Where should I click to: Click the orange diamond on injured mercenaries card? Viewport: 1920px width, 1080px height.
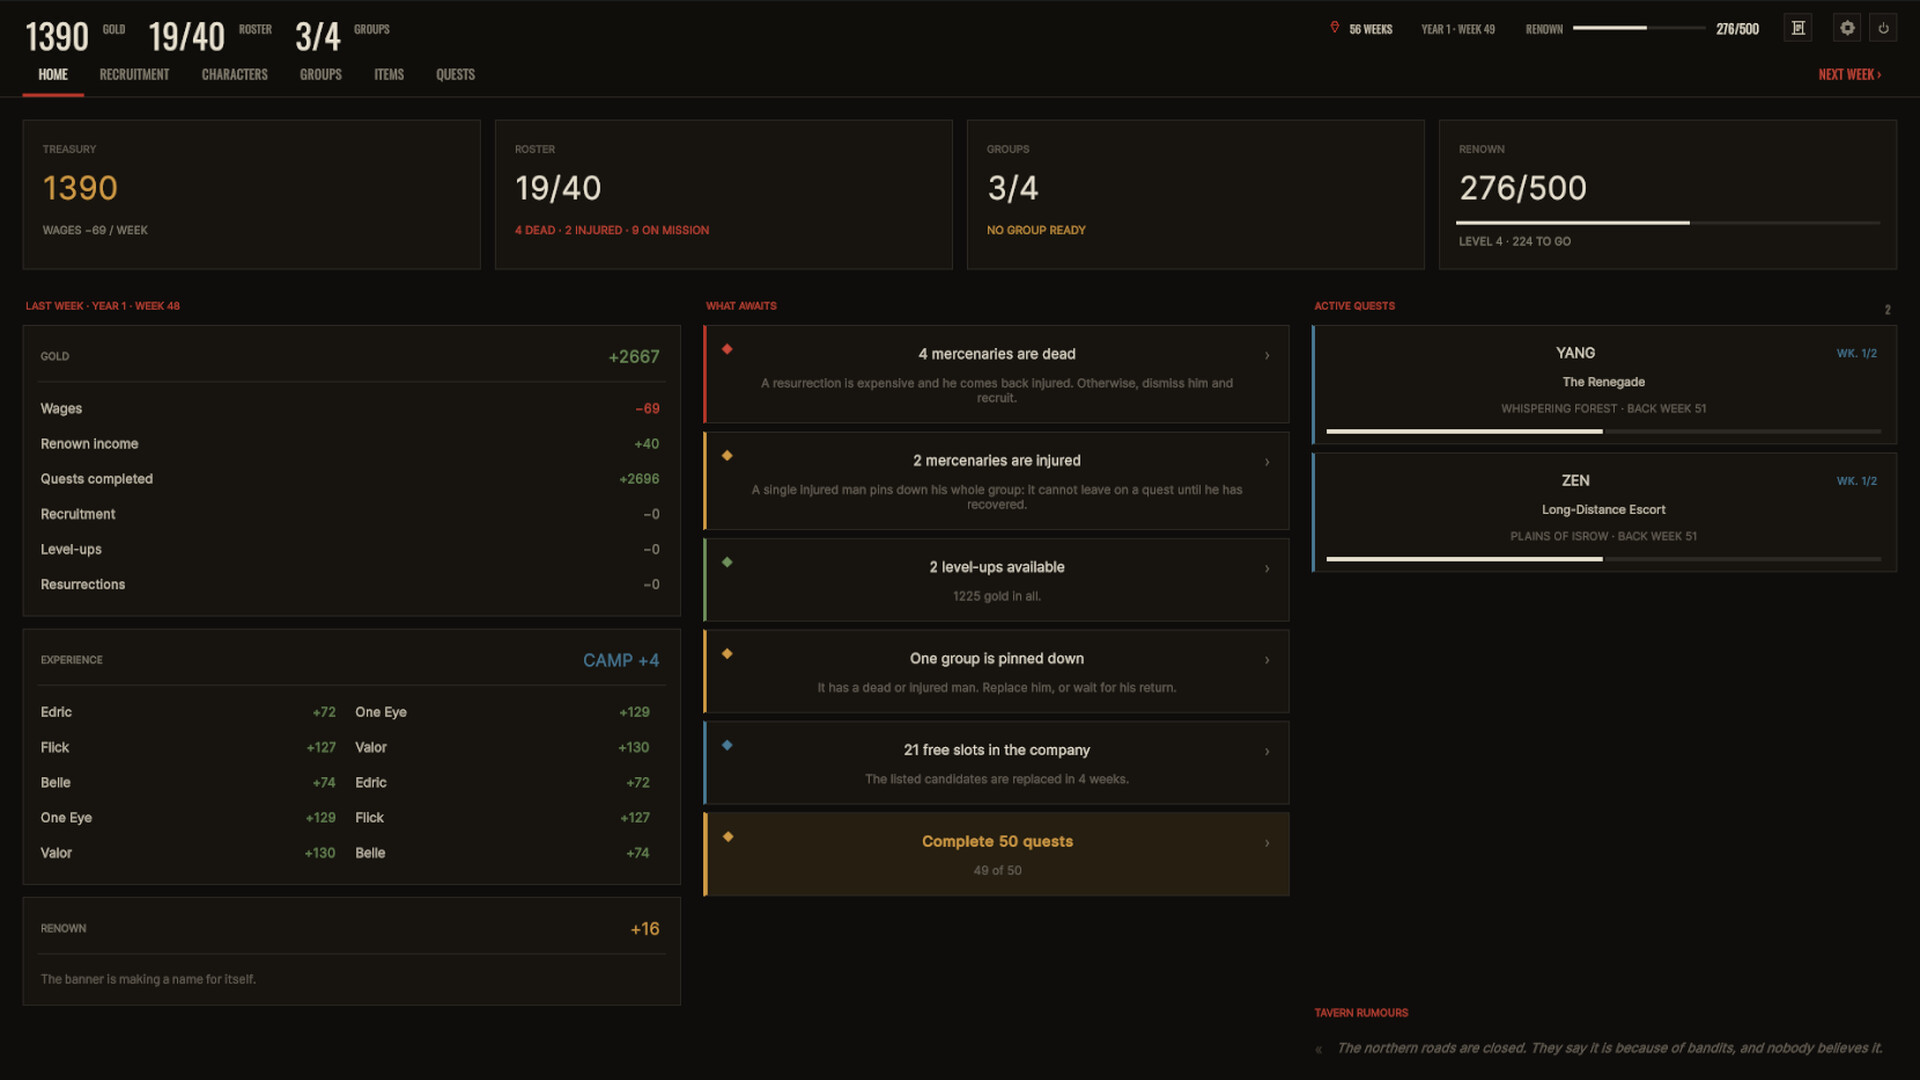click(x=727, y=456)
